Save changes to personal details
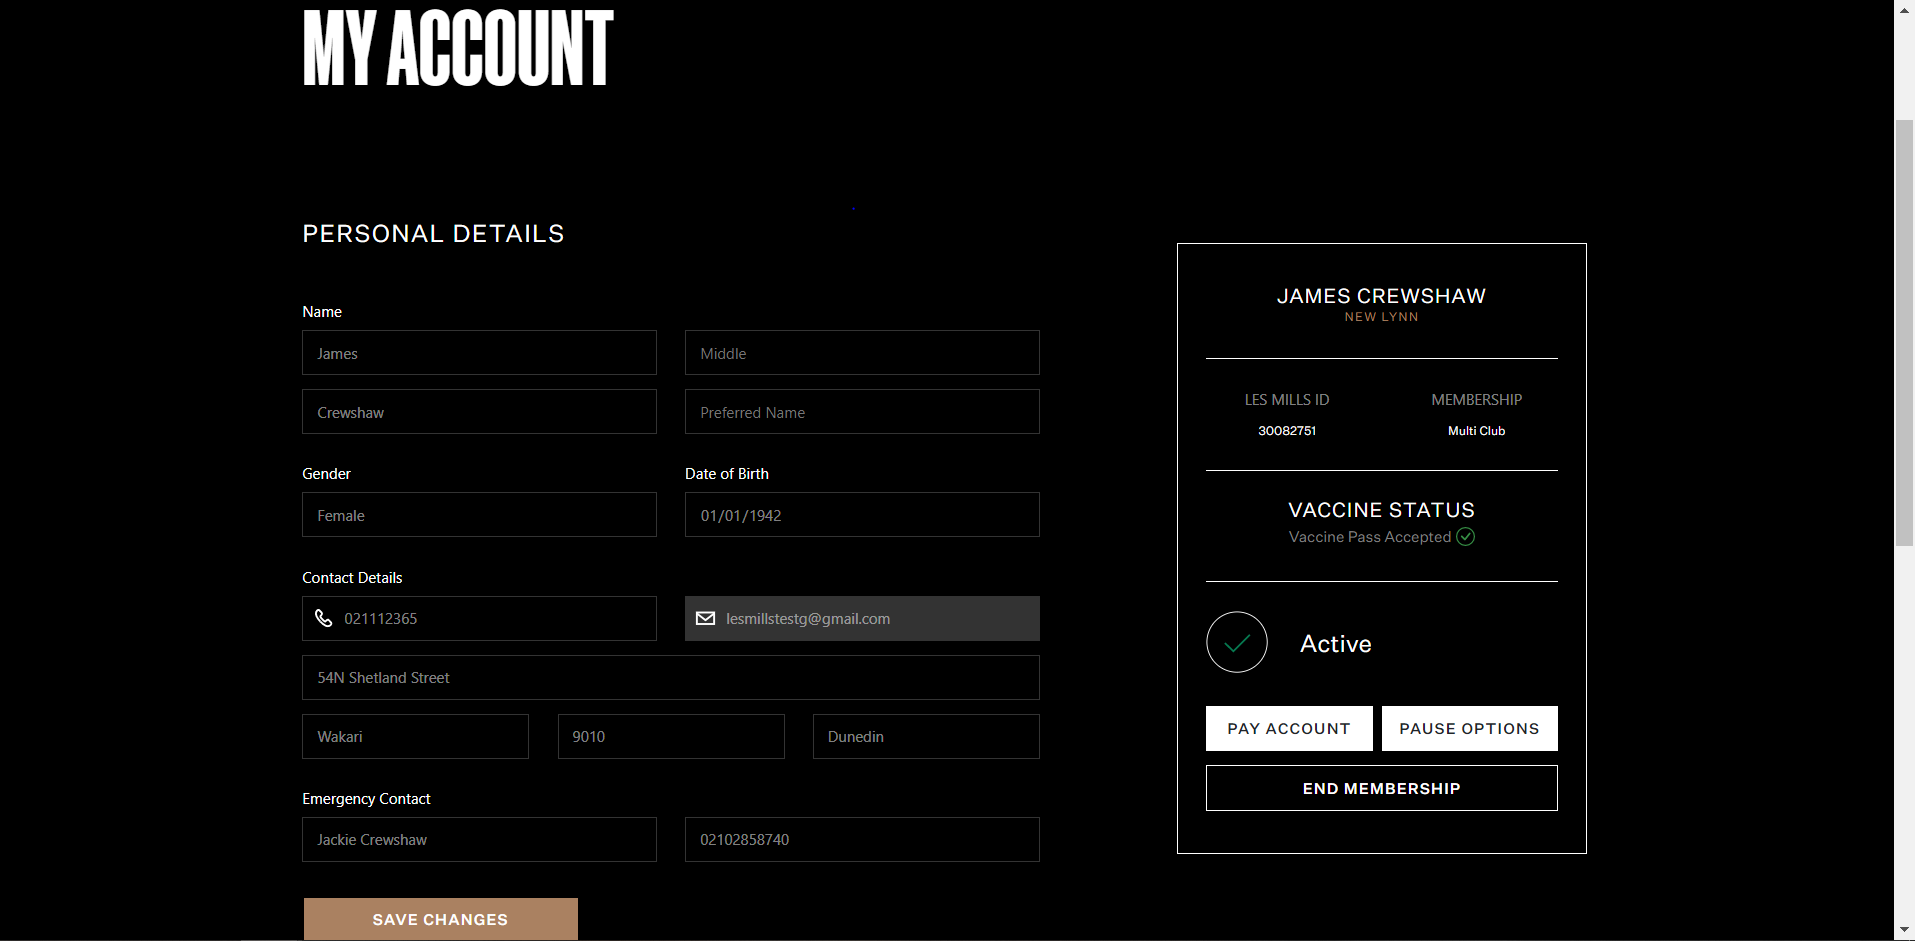 pyautogui.click(x=441, y=919)
